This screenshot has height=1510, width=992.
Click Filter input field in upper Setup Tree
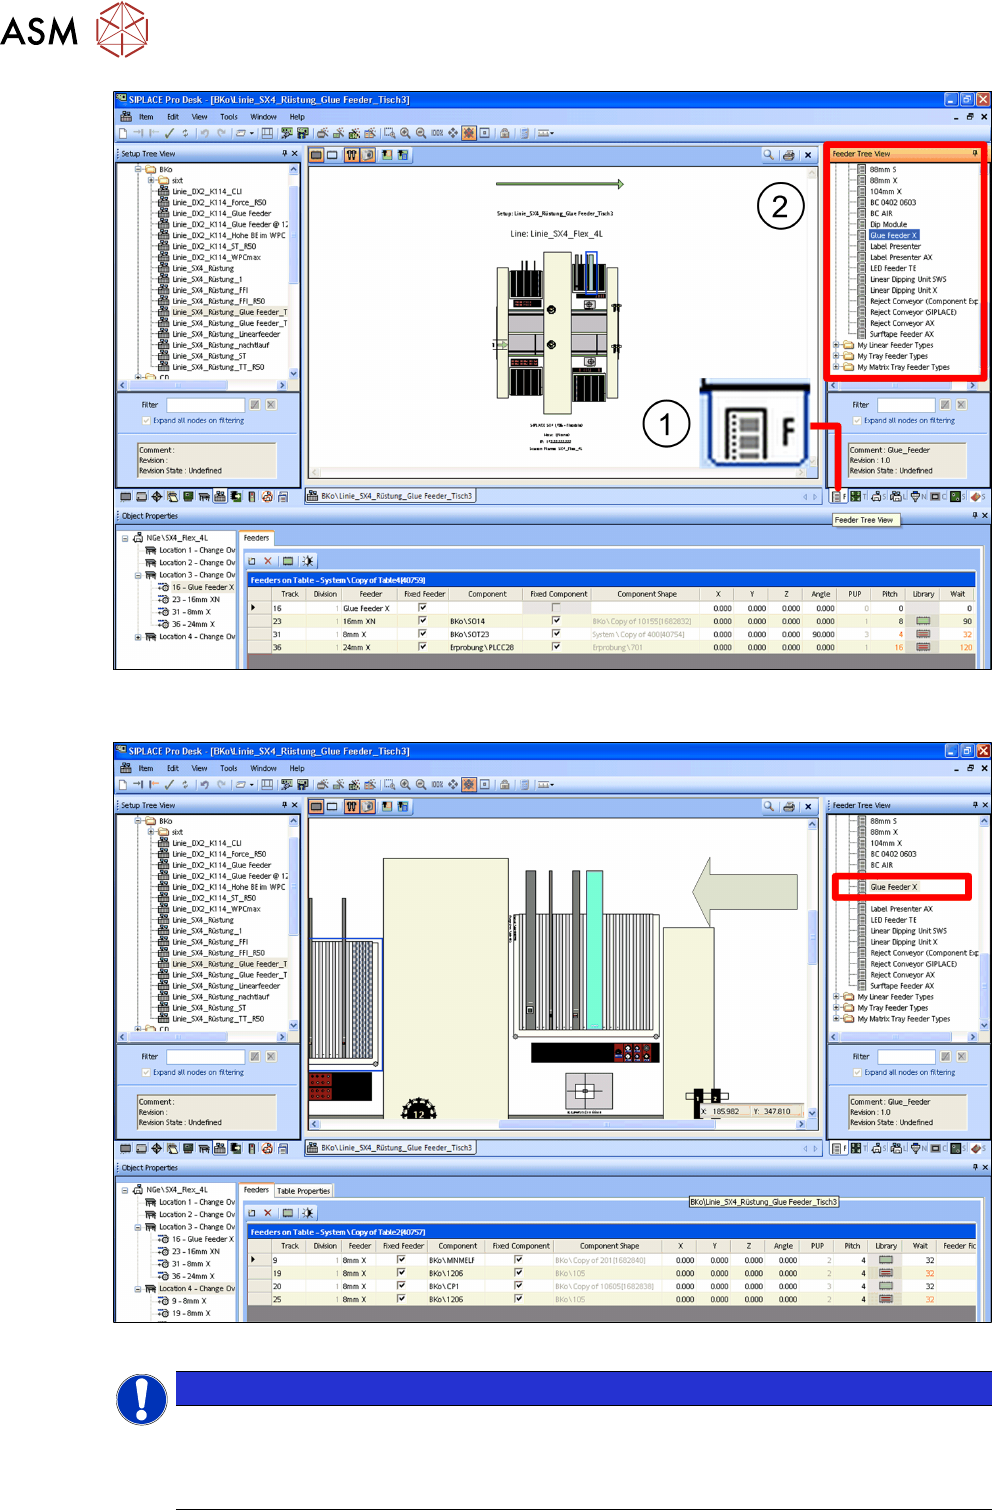[205, 405]
